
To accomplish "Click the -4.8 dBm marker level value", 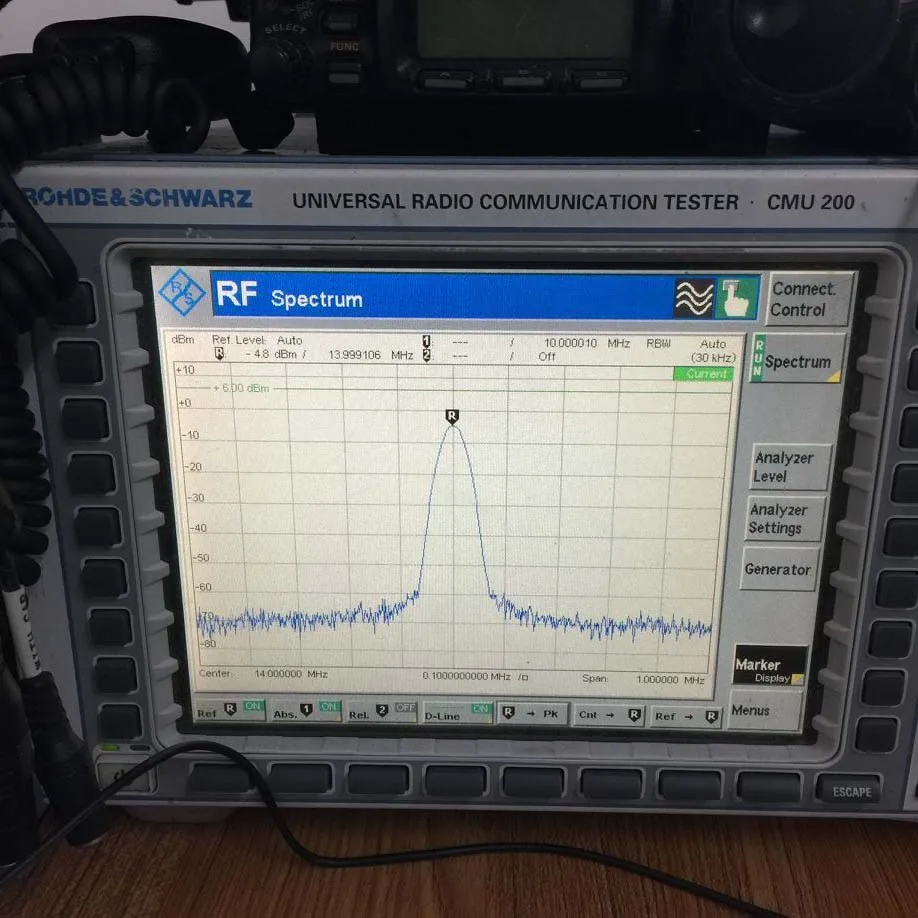I will click(x=271, y=354).
